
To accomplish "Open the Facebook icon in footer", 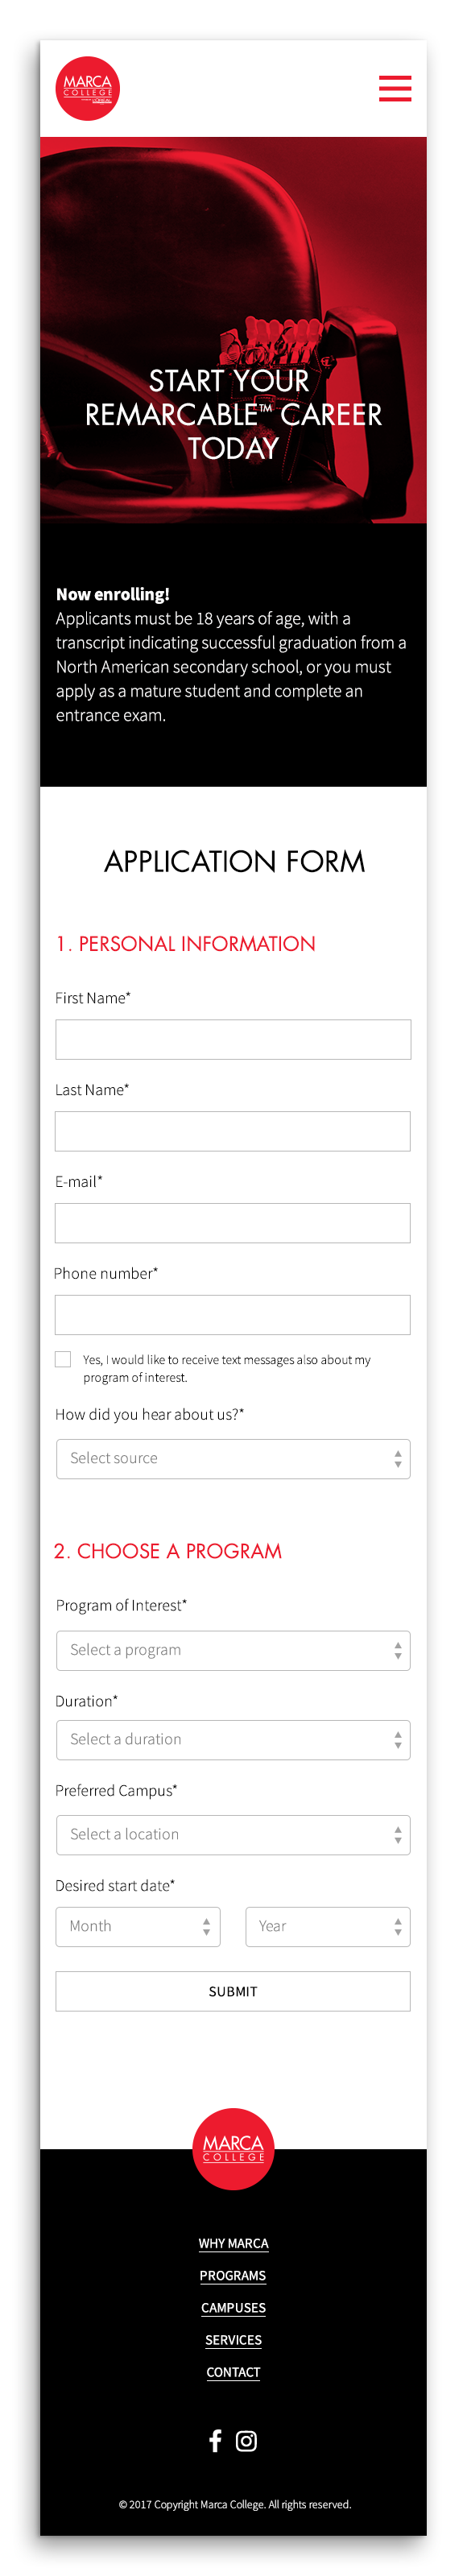I will [x=215, y=2440].
